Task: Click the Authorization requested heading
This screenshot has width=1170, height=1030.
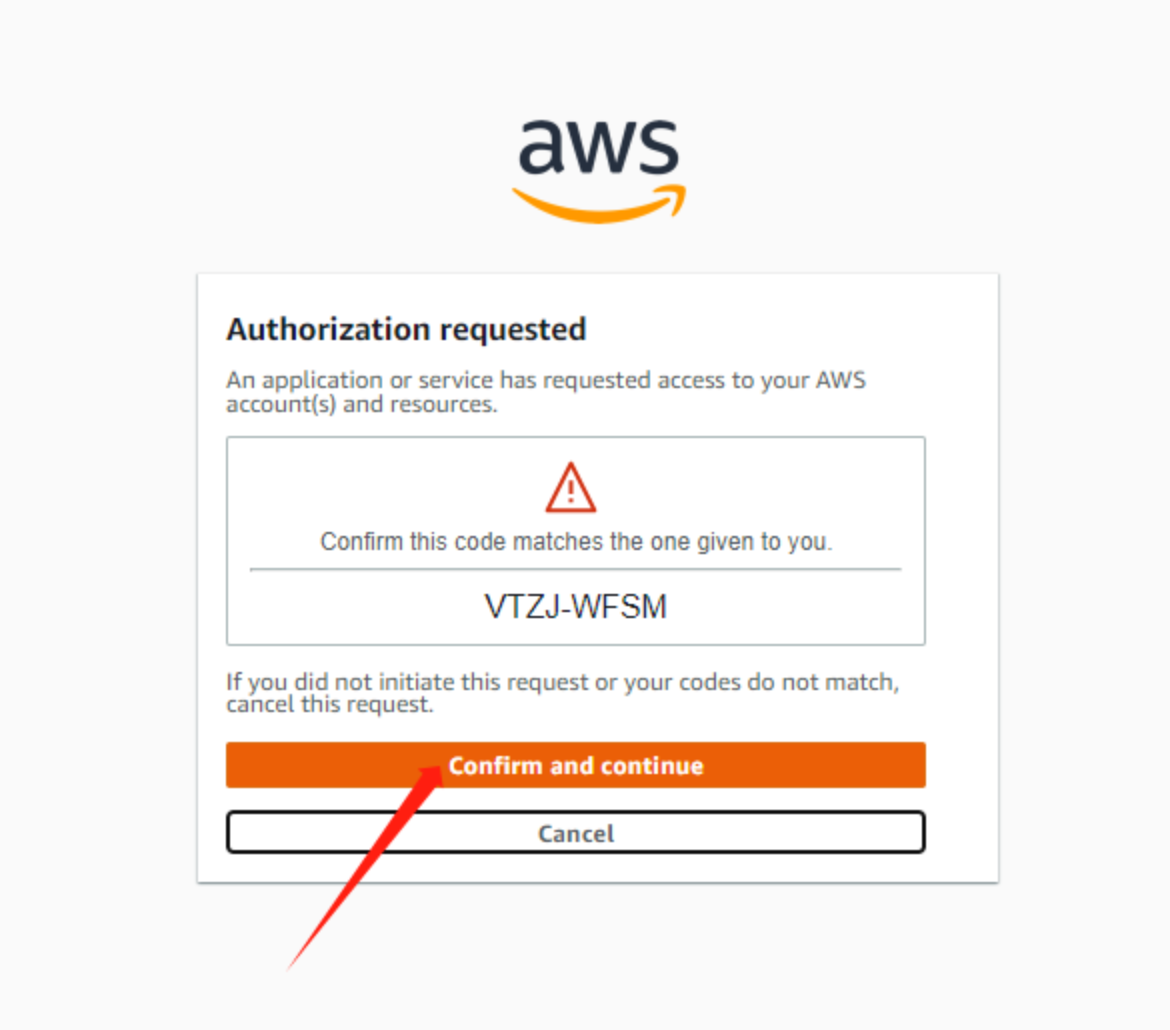Action: pos(406,329)
